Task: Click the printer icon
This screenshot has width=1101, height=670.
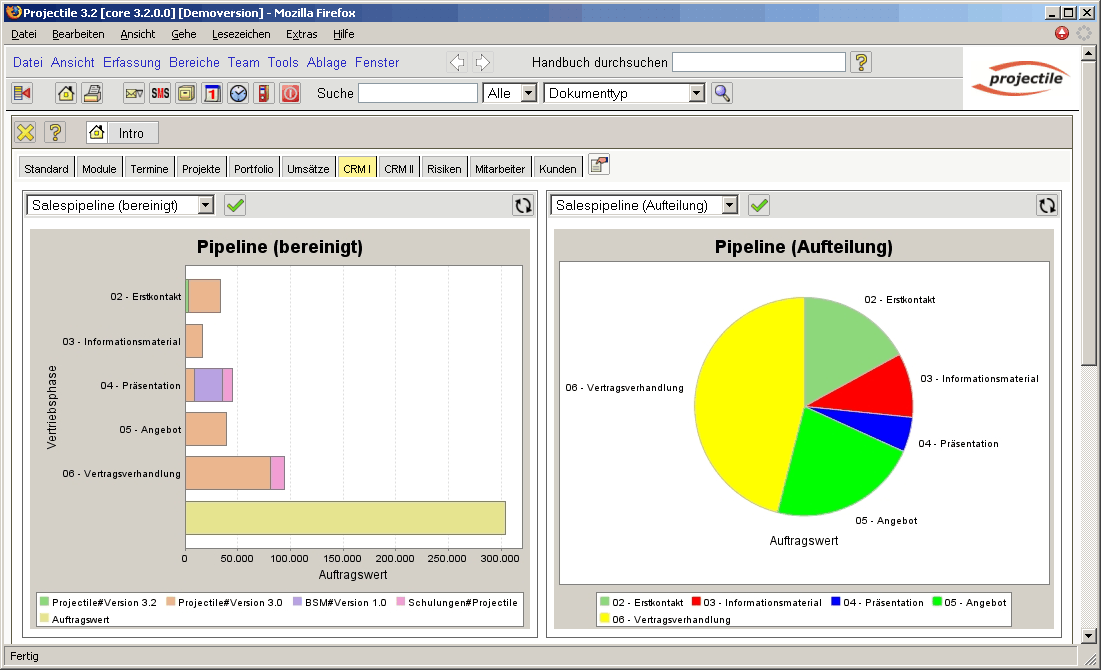Action: click(x=92, y=93)
